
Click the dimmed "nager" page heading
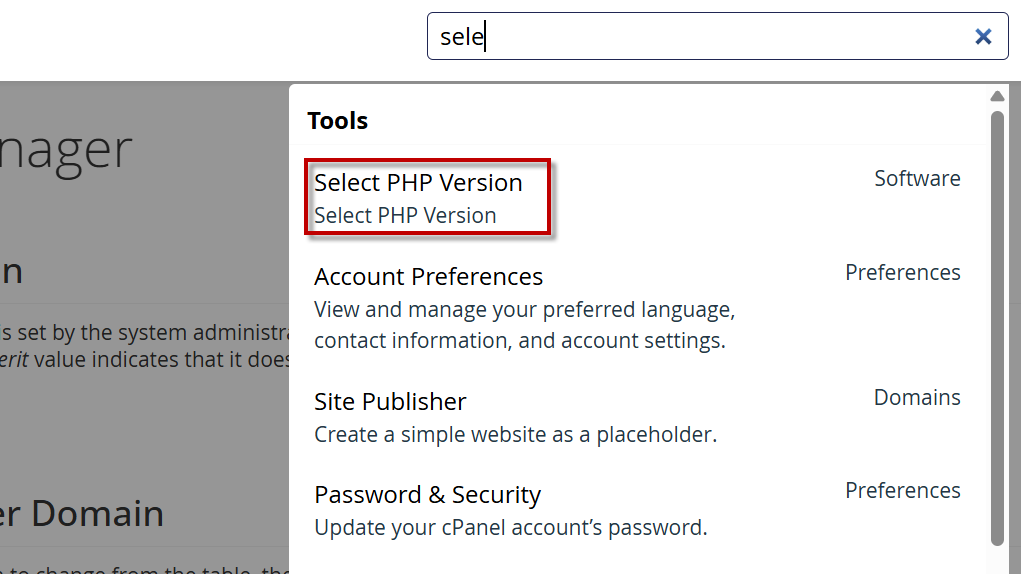tap(66, 150)
